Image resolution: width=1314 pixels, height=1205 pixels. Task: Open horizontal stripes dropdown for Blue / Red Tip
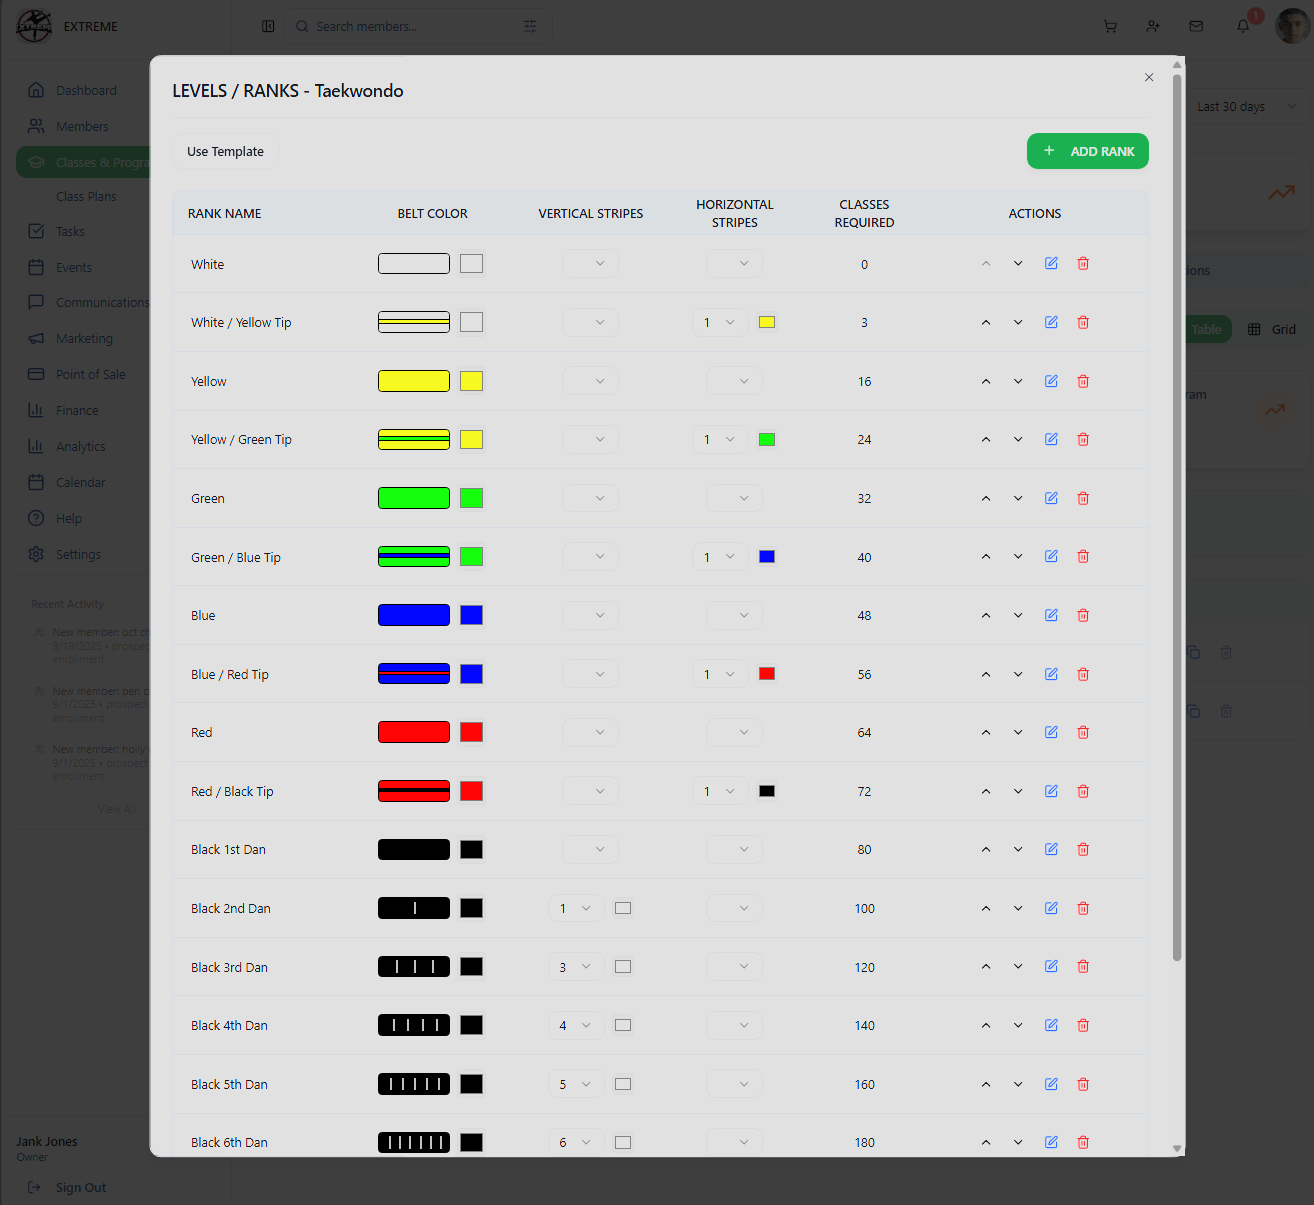coord(720,674)
